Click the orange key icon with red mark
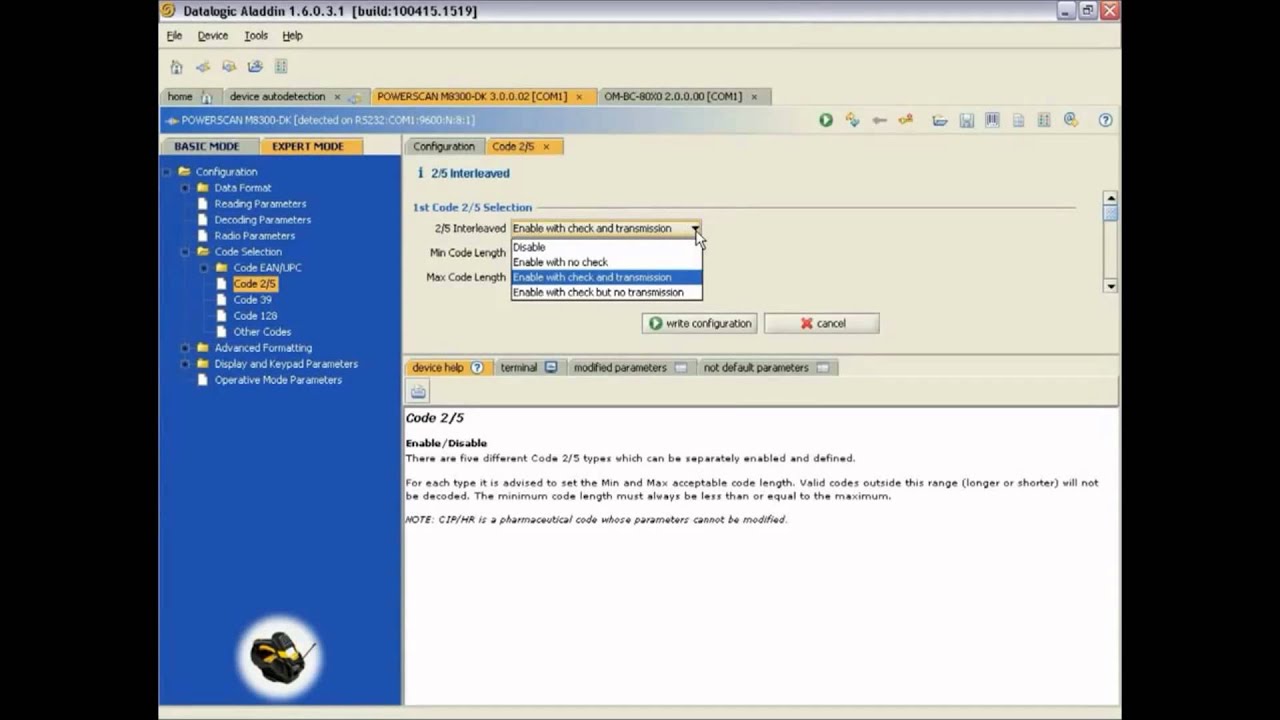 click(x=905, y=120)
